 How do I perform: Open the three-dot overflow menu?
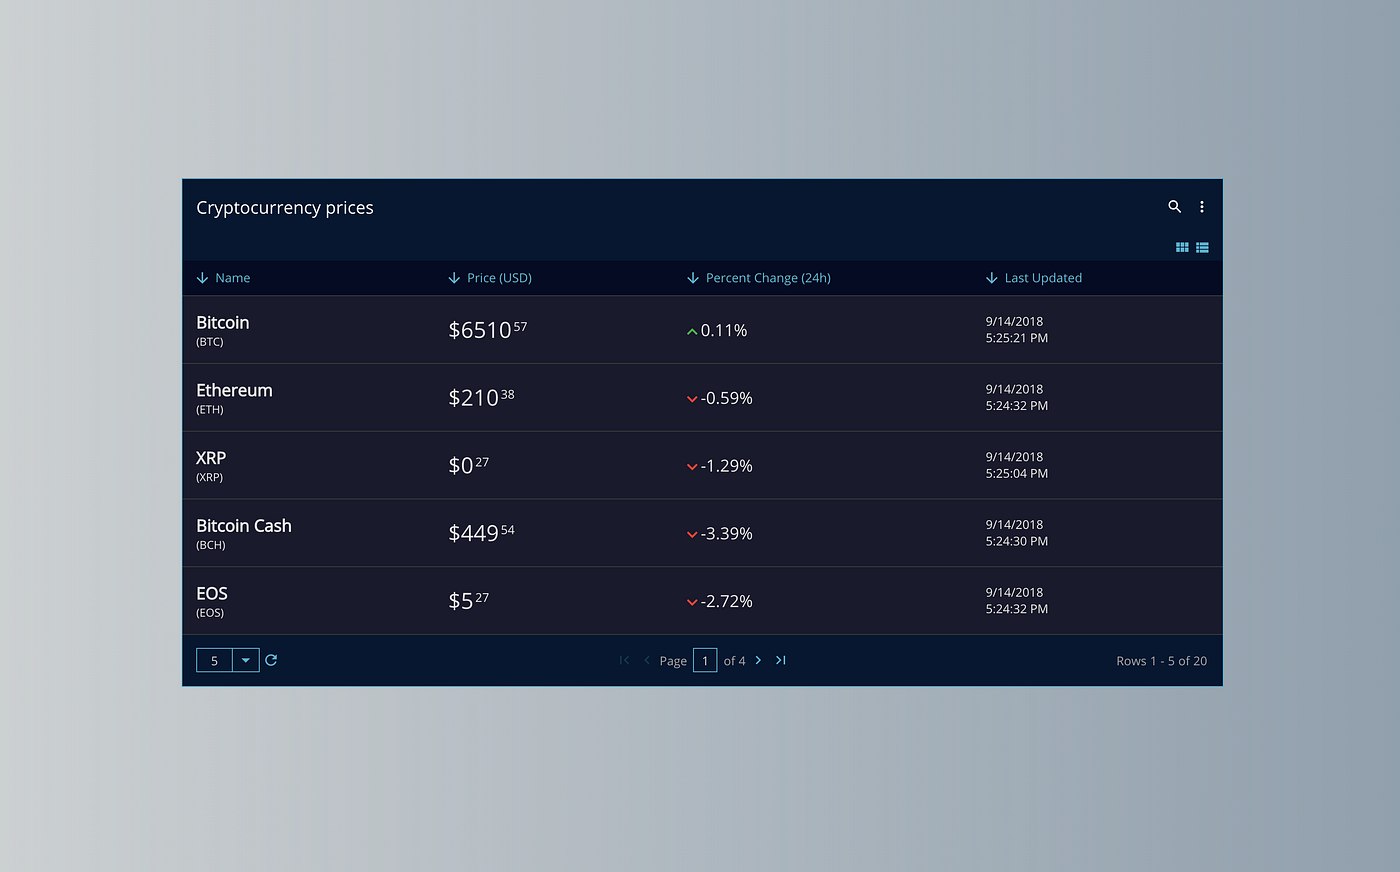point(1202,206)
